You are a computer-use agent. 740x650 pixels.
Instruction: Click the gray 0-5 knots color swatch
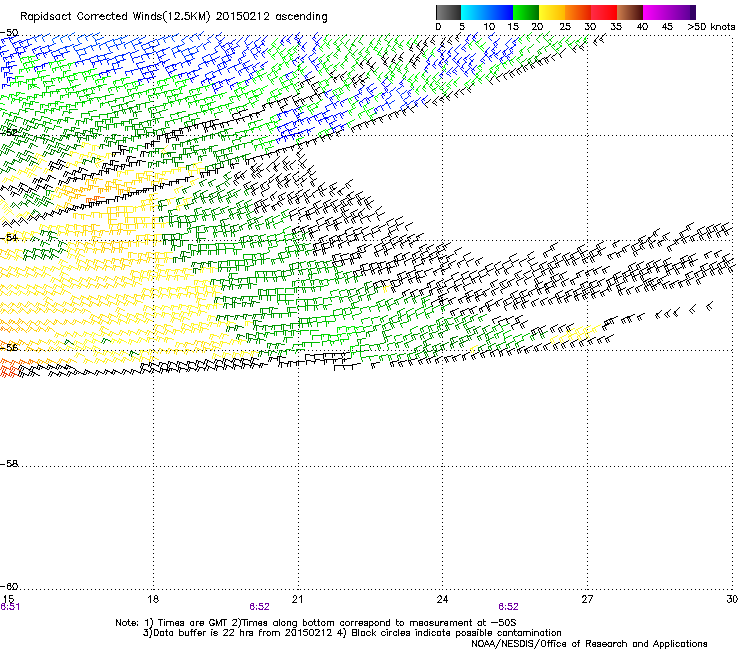click(448, 12)
